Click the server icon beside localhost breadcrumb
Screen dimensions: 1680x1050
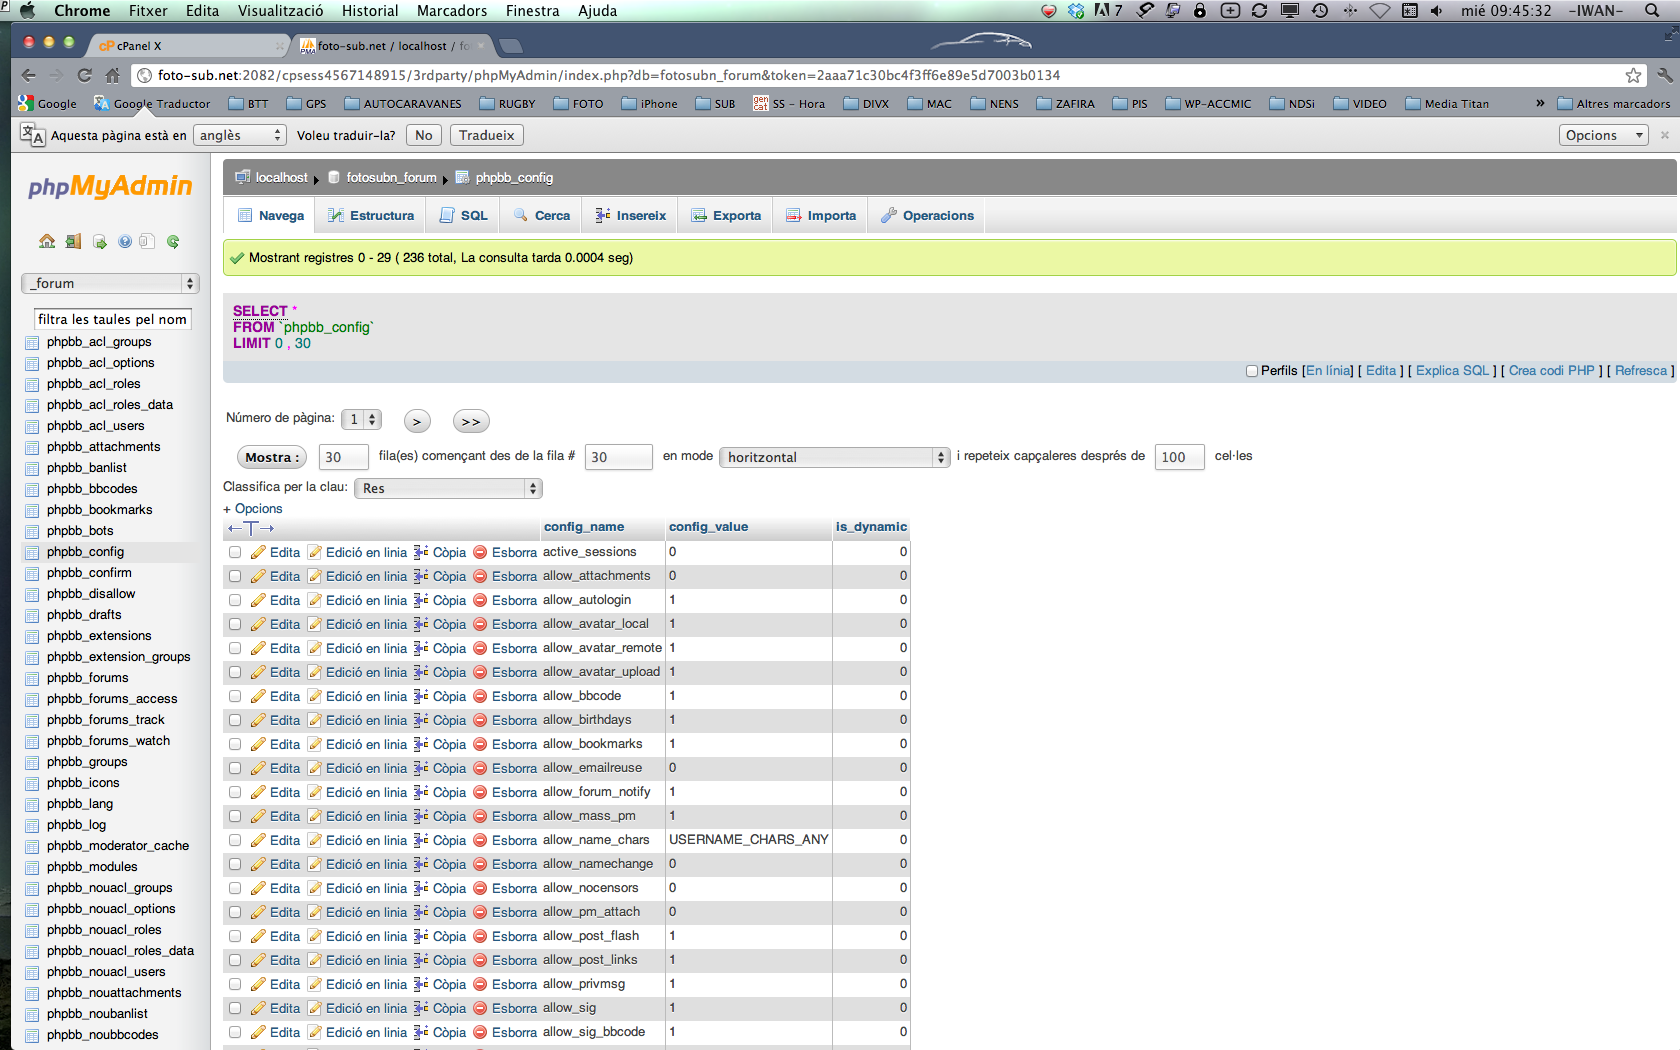click(x=242, y=177)
